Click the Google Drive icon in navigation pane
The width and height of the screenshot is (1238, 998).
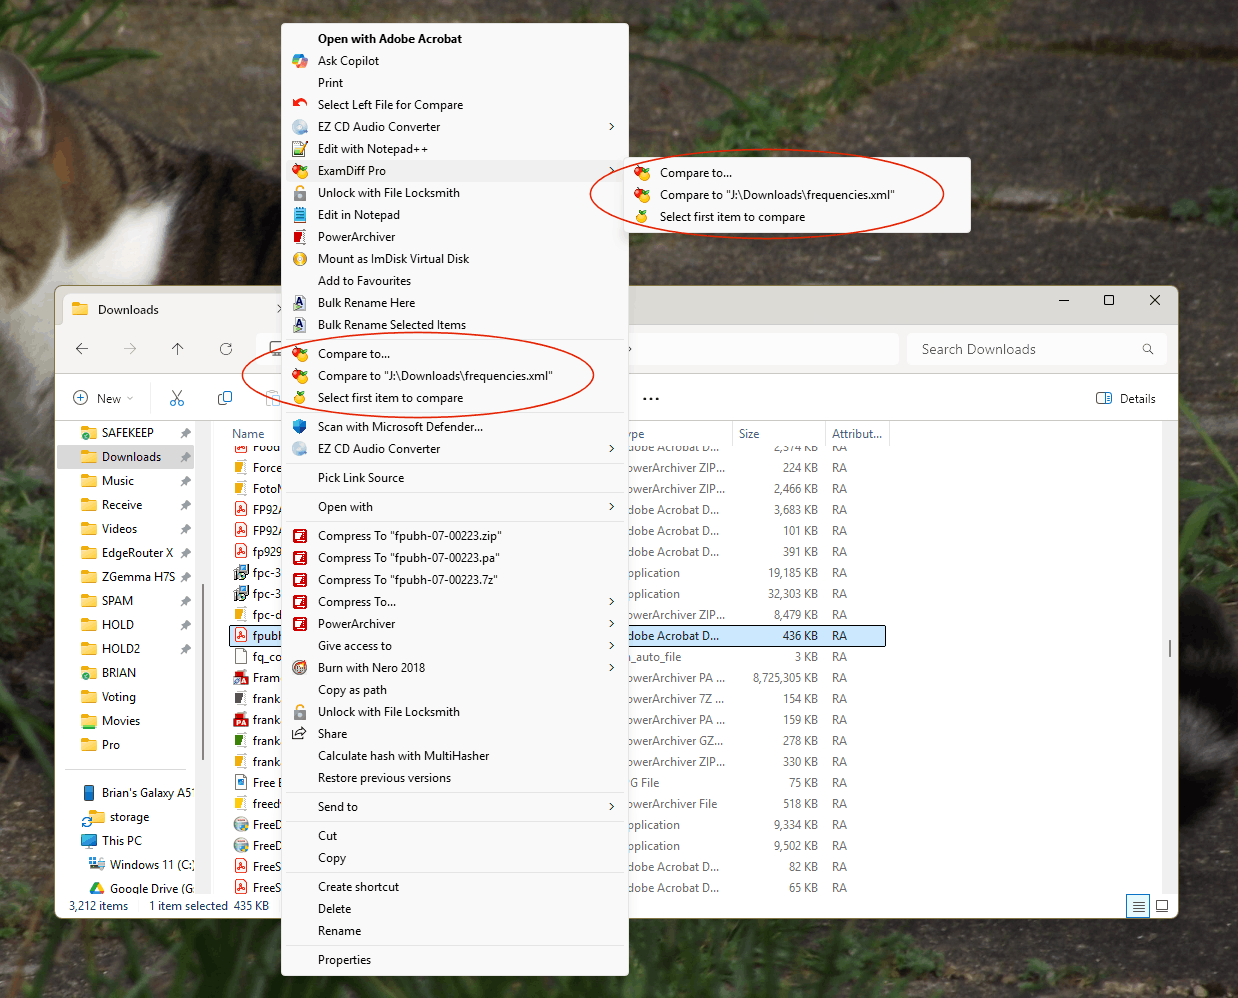(x=97, y=888)
